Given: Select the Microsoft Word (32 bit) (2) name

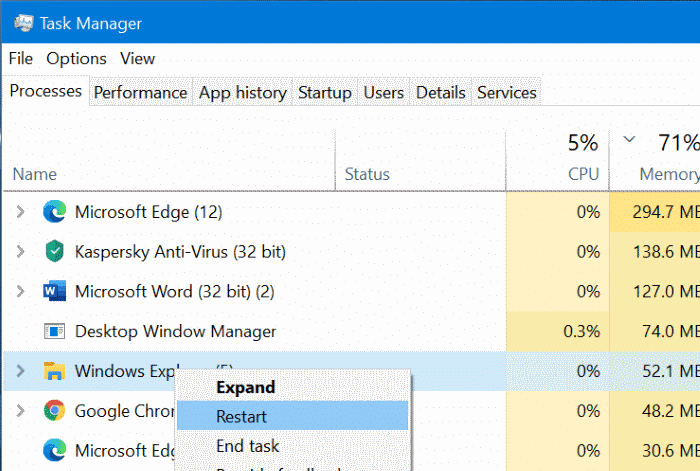Looking at the screenshot, I should 175,292.
